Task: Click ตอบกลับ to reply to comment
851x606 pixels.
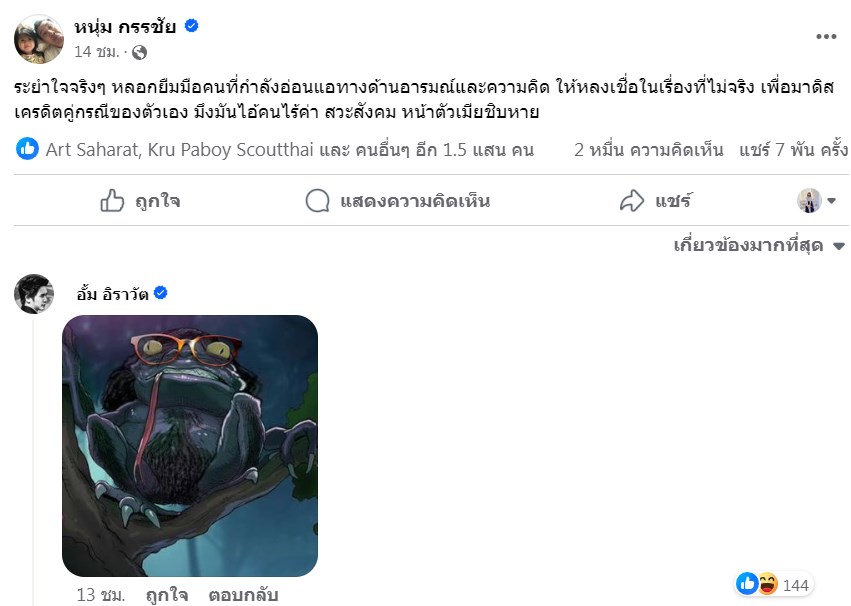Action: coord(243,595)
